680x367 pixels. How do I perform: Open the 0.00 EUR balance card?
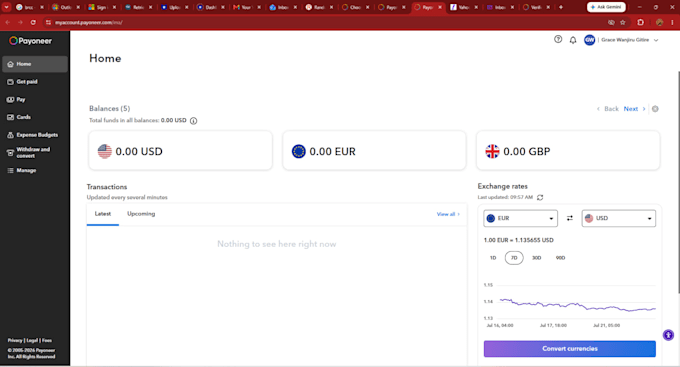point(374,151)
